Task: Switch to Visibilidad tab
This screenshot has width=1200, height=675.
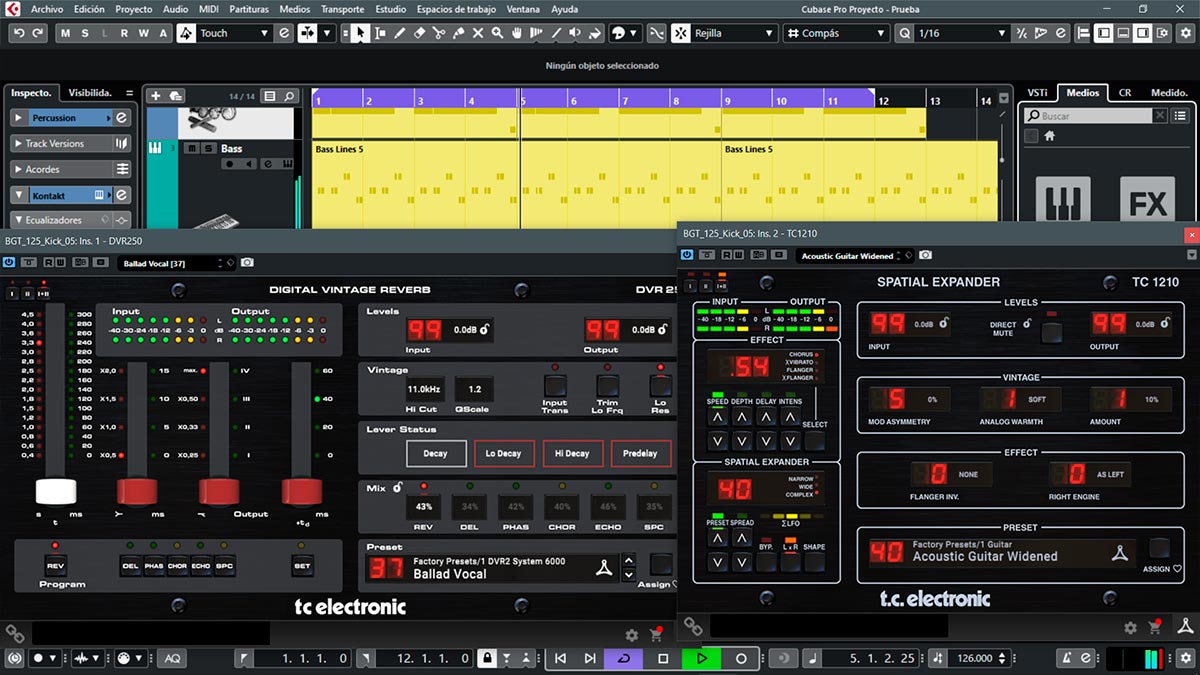Action: (90, 93)
